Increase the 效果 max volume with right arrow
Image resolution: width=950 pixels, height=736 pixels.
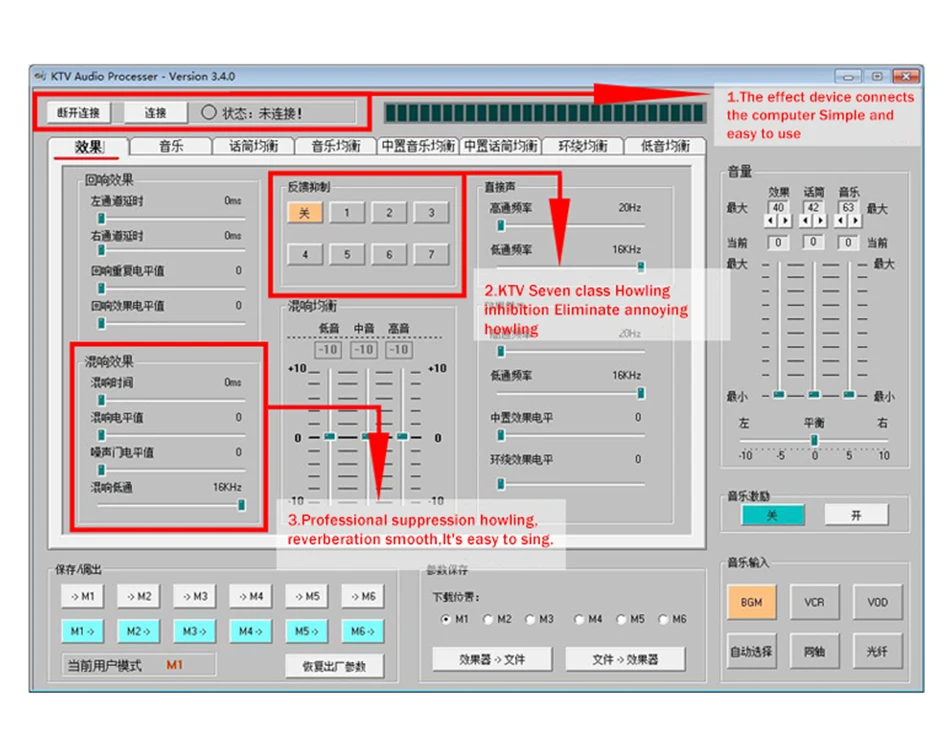[x=785, y=221]
